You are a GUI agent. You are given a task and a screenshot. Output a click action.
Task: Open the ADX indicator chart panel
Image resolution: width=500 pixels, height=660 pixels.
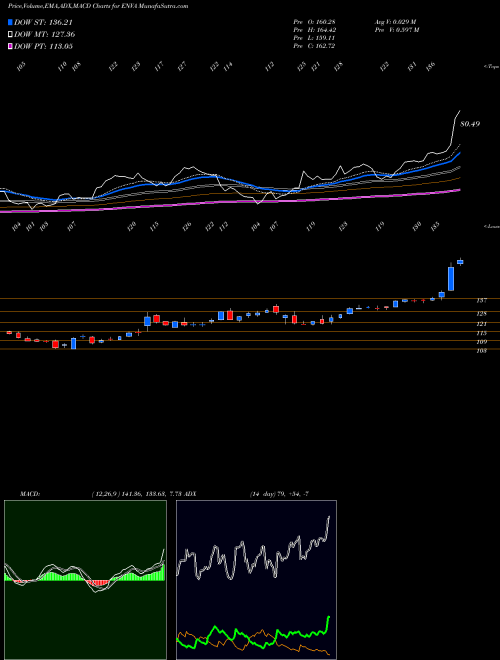pyautogui.click(x=256, y=580)
